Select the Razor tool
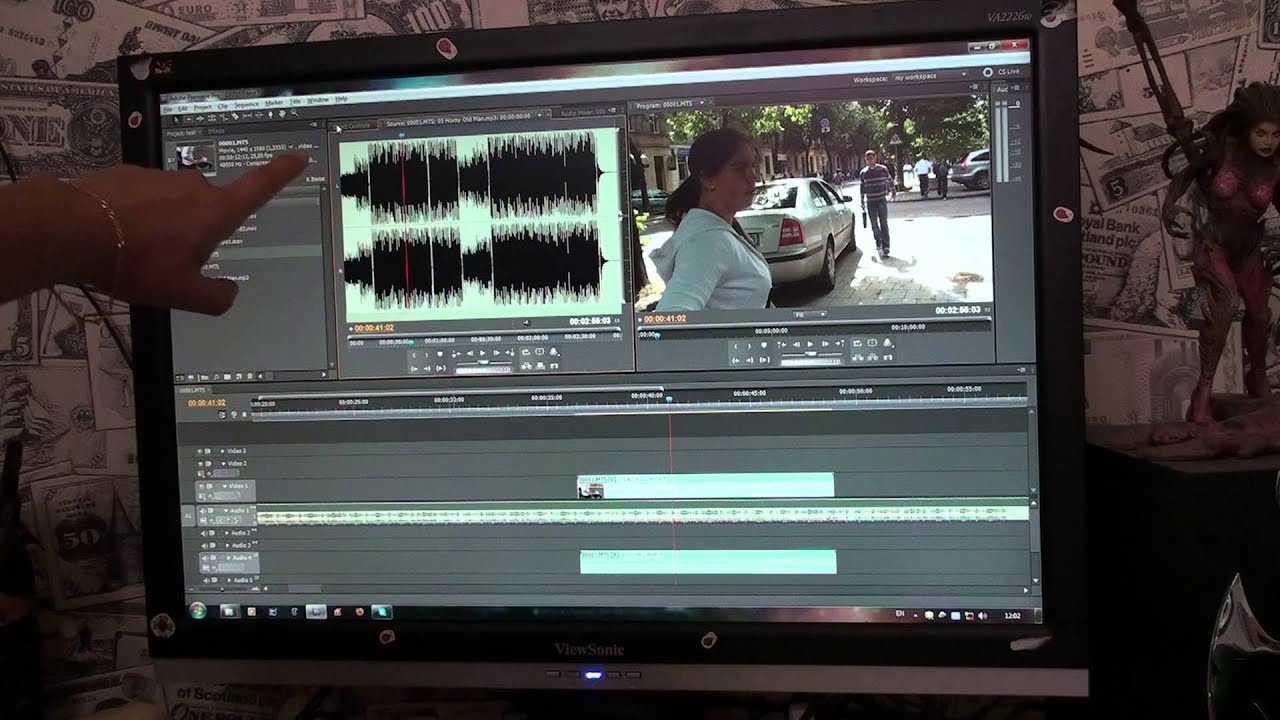 click(x=235, y=116)
